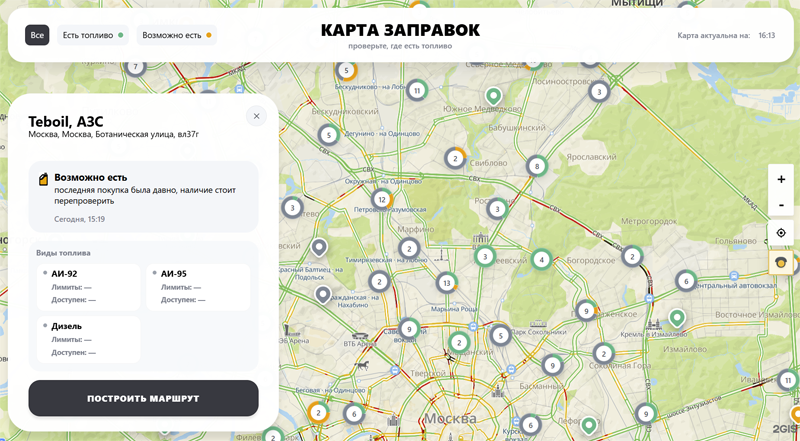Expand cluster of 8 near Свиблово
The image size is (800, 441).
click(537, 166)
